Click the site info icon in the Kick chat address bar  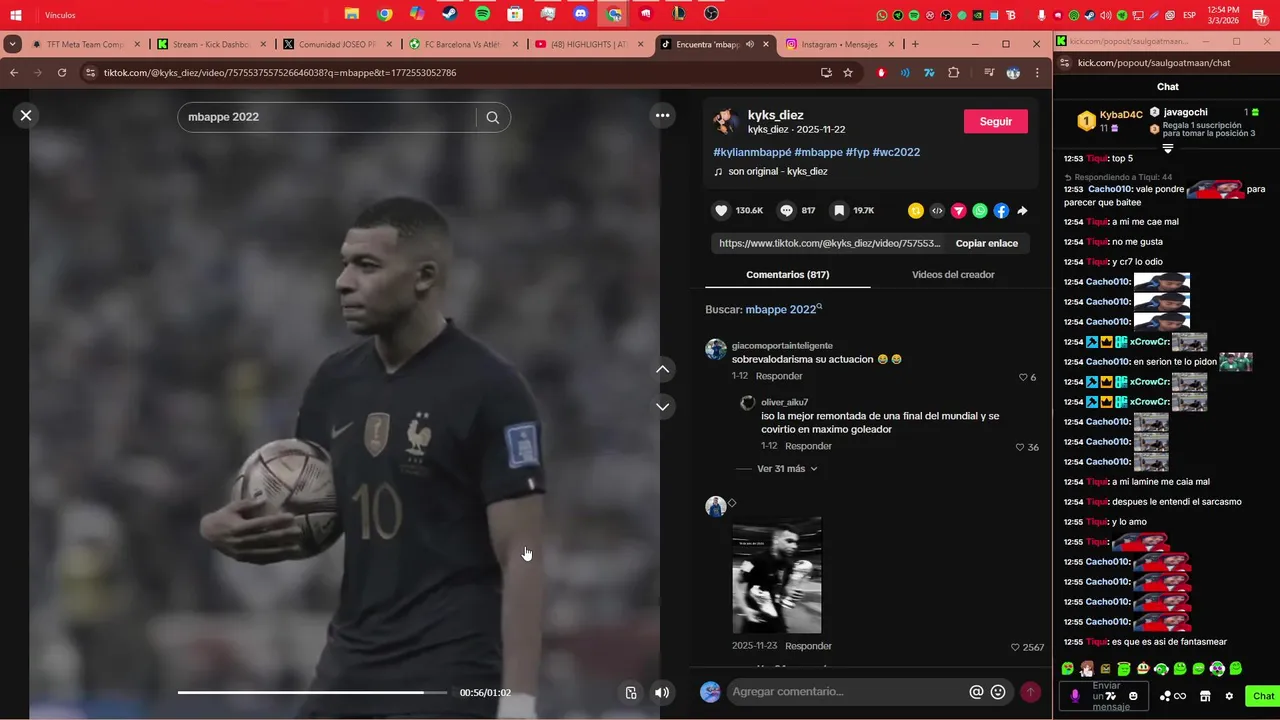(1063, 63)
